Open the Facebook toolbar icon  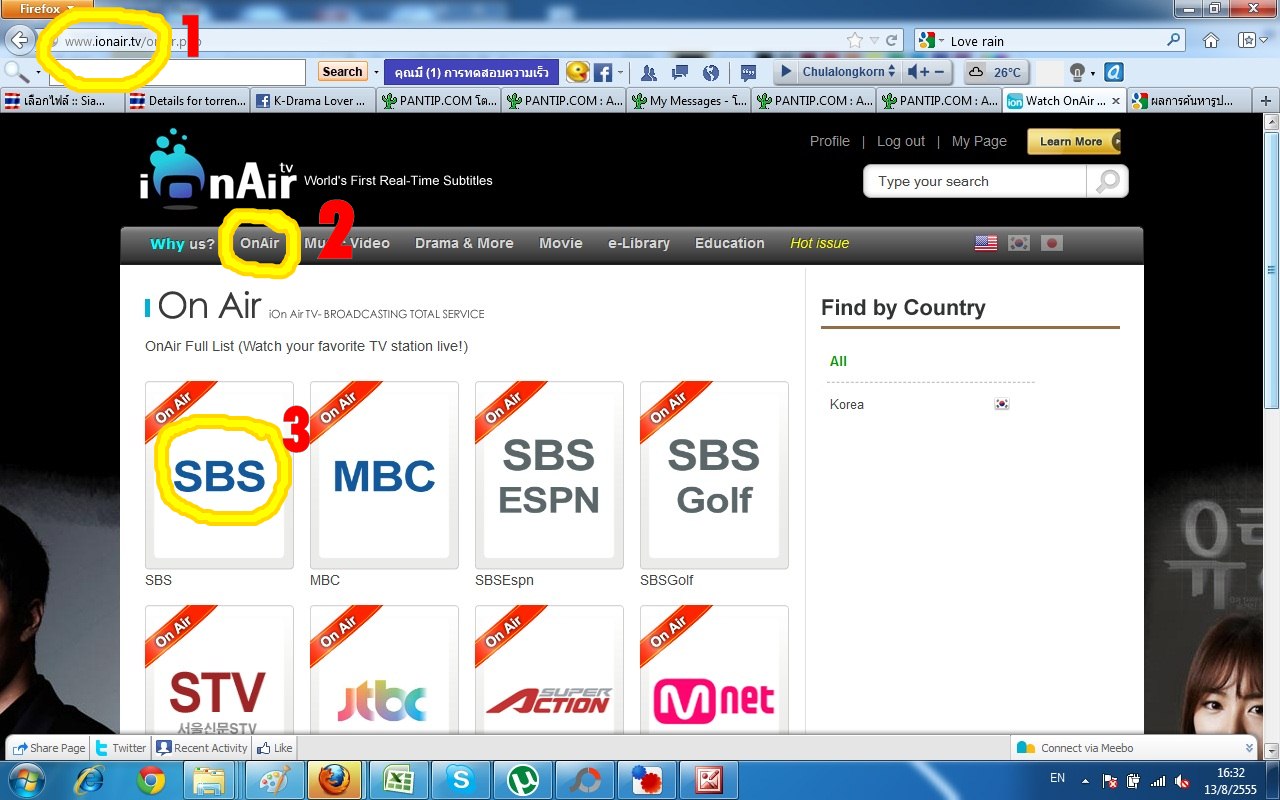pos(603,72)
